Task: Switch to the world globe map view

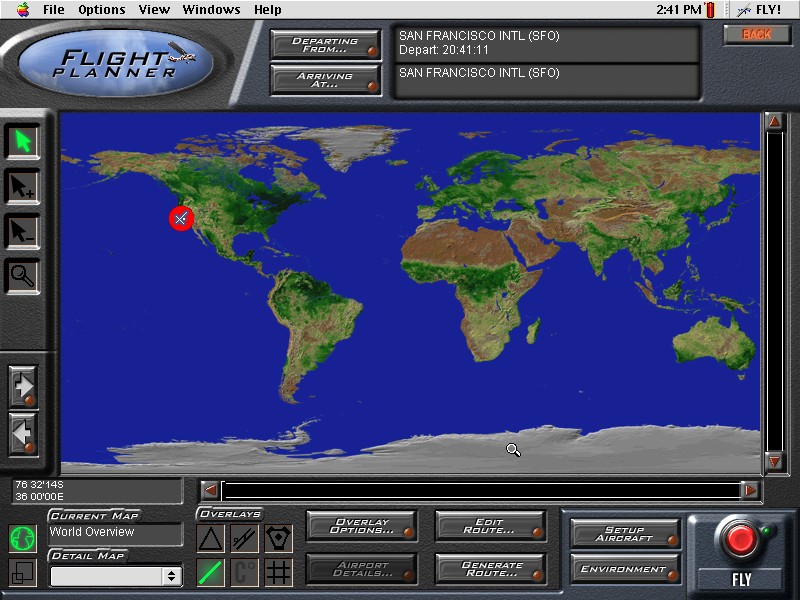Action: tap(22, 538)
